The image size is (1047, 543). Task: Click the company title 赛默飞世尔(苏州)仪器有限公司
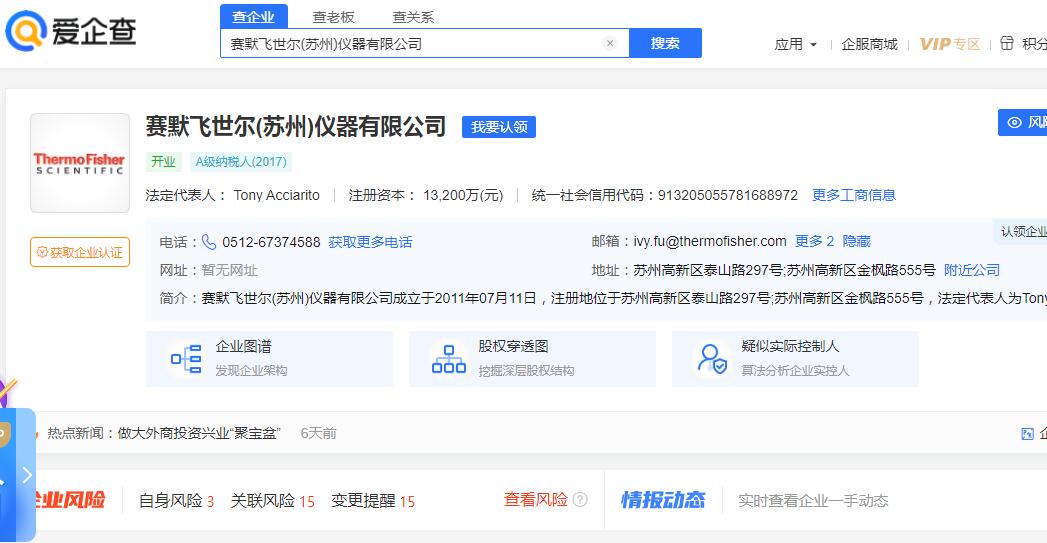pos(296,126)
